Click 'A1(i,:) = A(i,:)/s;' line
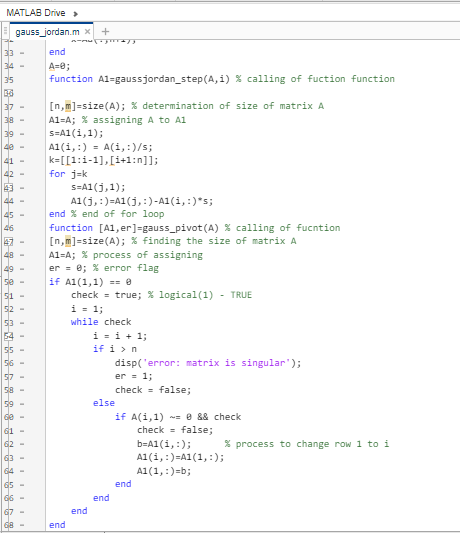460x533 pixels. [x=101, y=147]
